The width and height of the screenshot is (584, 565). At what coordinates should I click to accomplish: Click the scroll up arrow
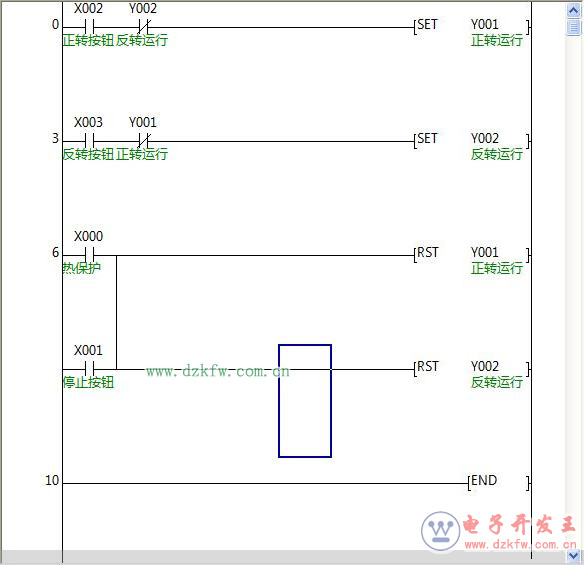point(574,10)
